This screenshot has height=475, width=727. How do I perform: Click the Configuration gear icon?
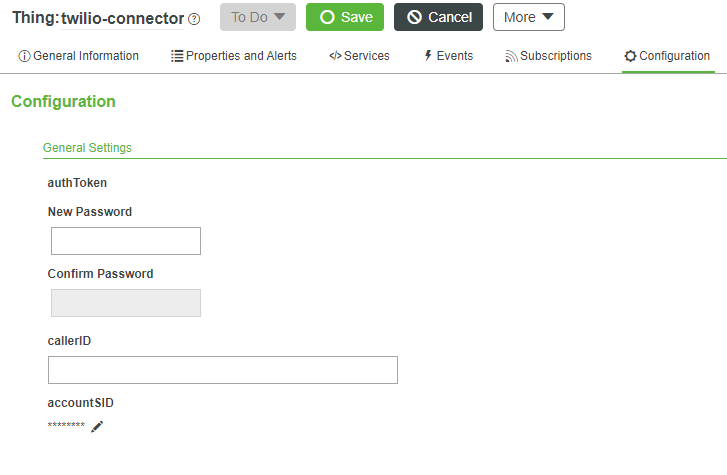630,56
